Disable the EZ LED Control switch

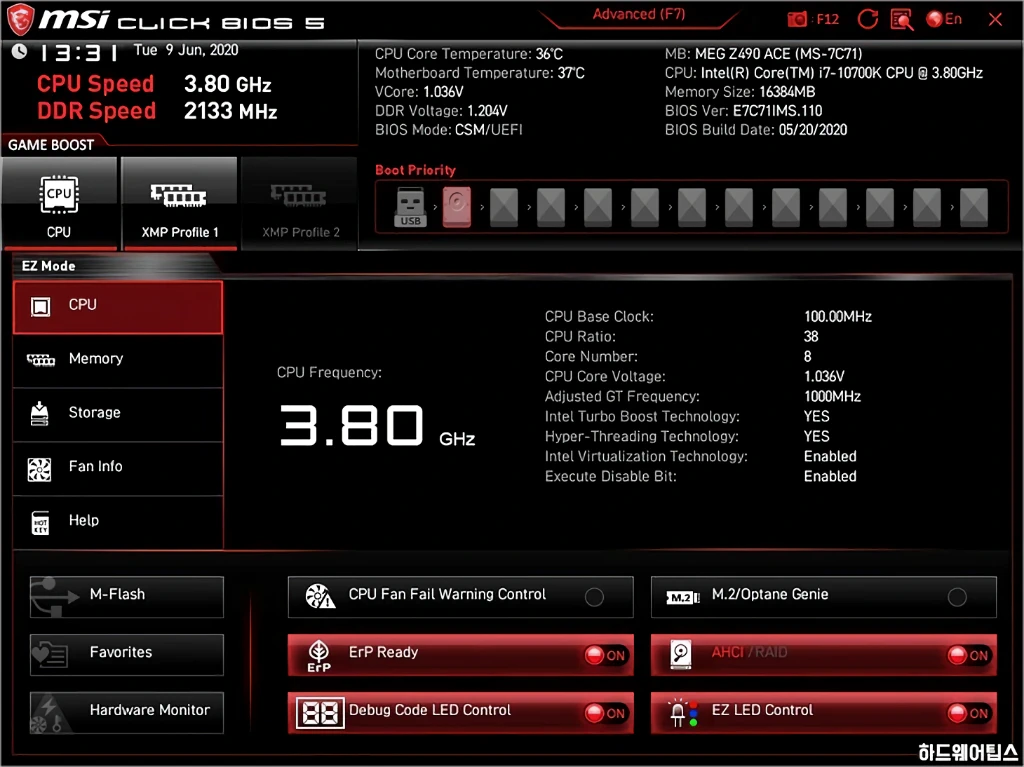click(969, 713)
